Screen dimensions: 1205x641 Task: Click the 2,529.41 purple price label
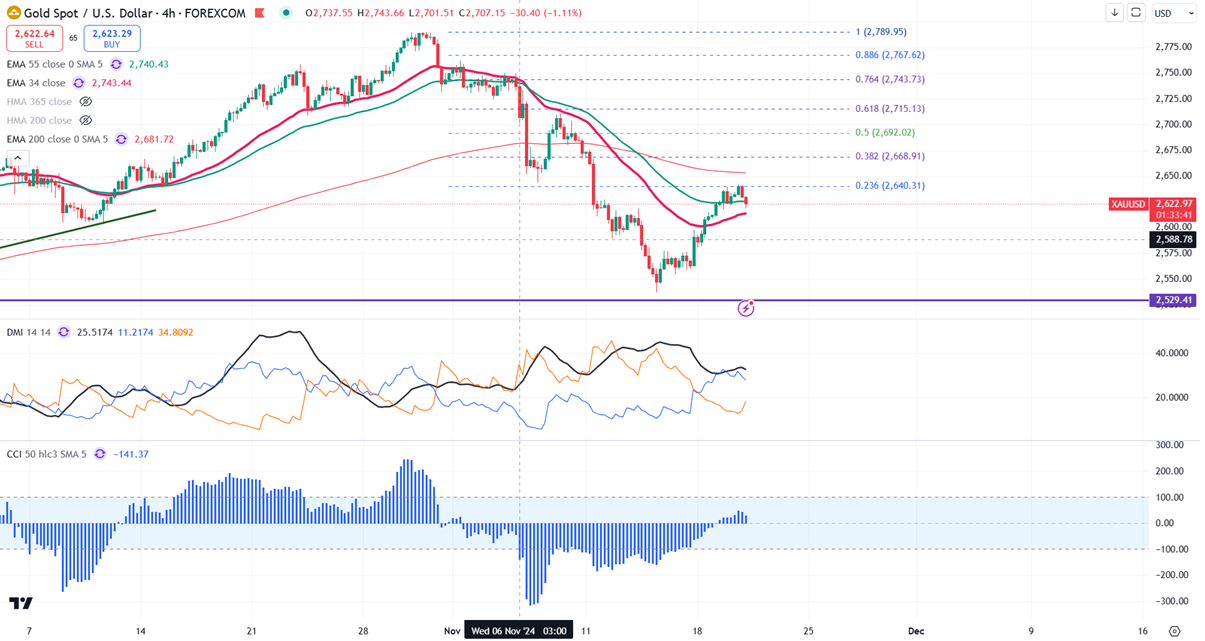point(1173,300)
